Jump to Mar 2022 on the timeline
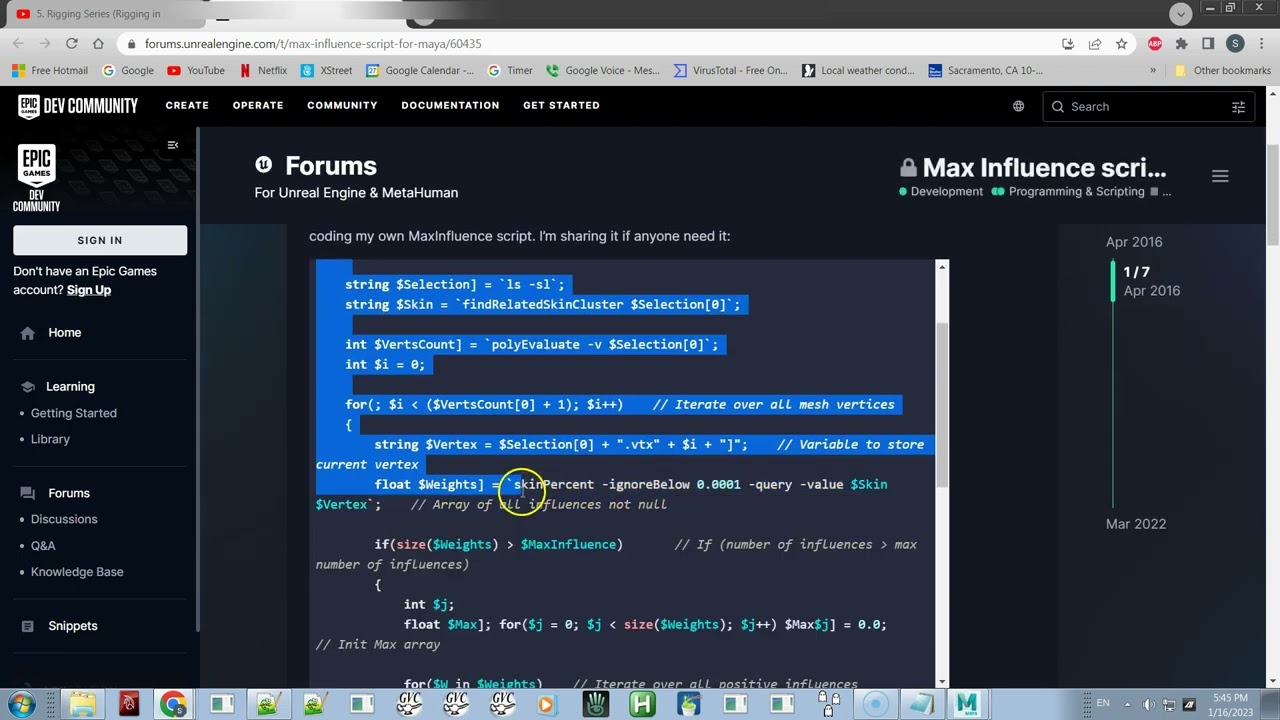 (1136, 524)
